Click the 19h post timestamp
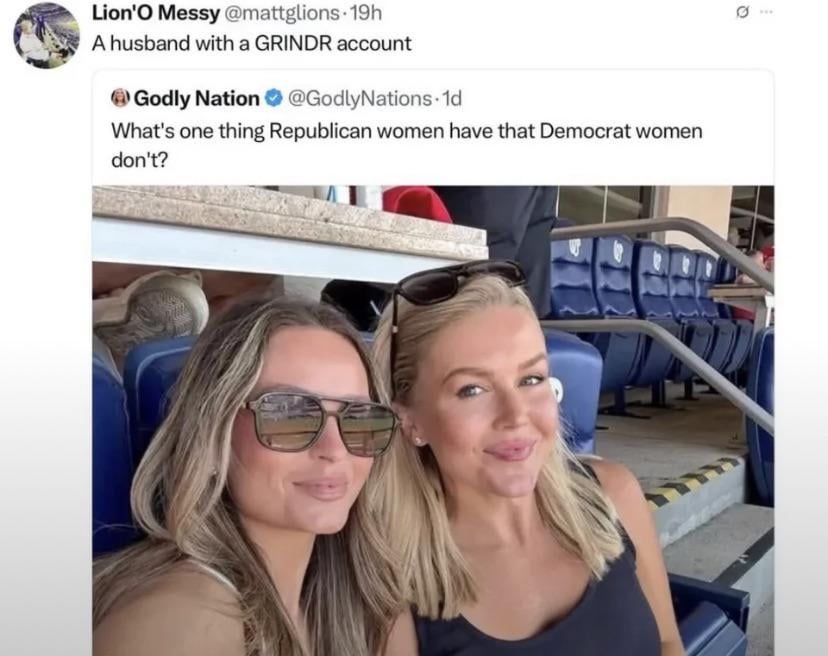Viewport: 828px width, 656px height. coord(365,13)
